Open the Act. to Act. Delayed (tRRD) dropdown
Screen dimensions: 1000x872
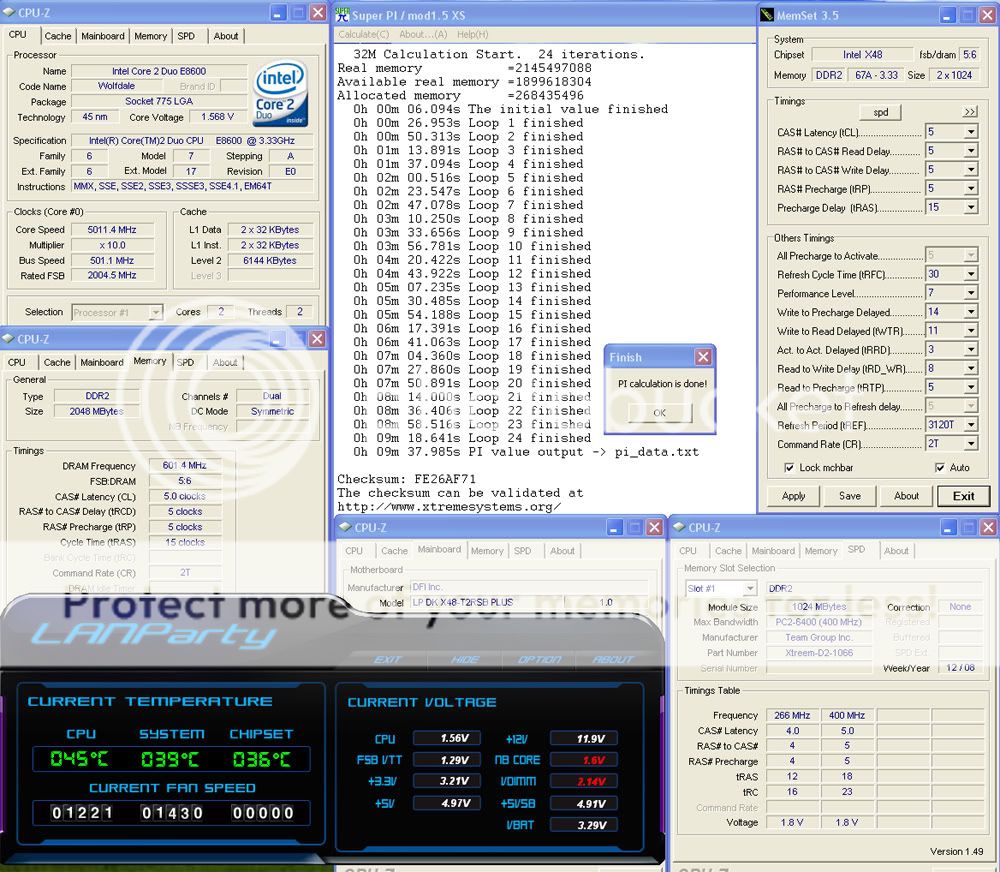click(971, 350)
